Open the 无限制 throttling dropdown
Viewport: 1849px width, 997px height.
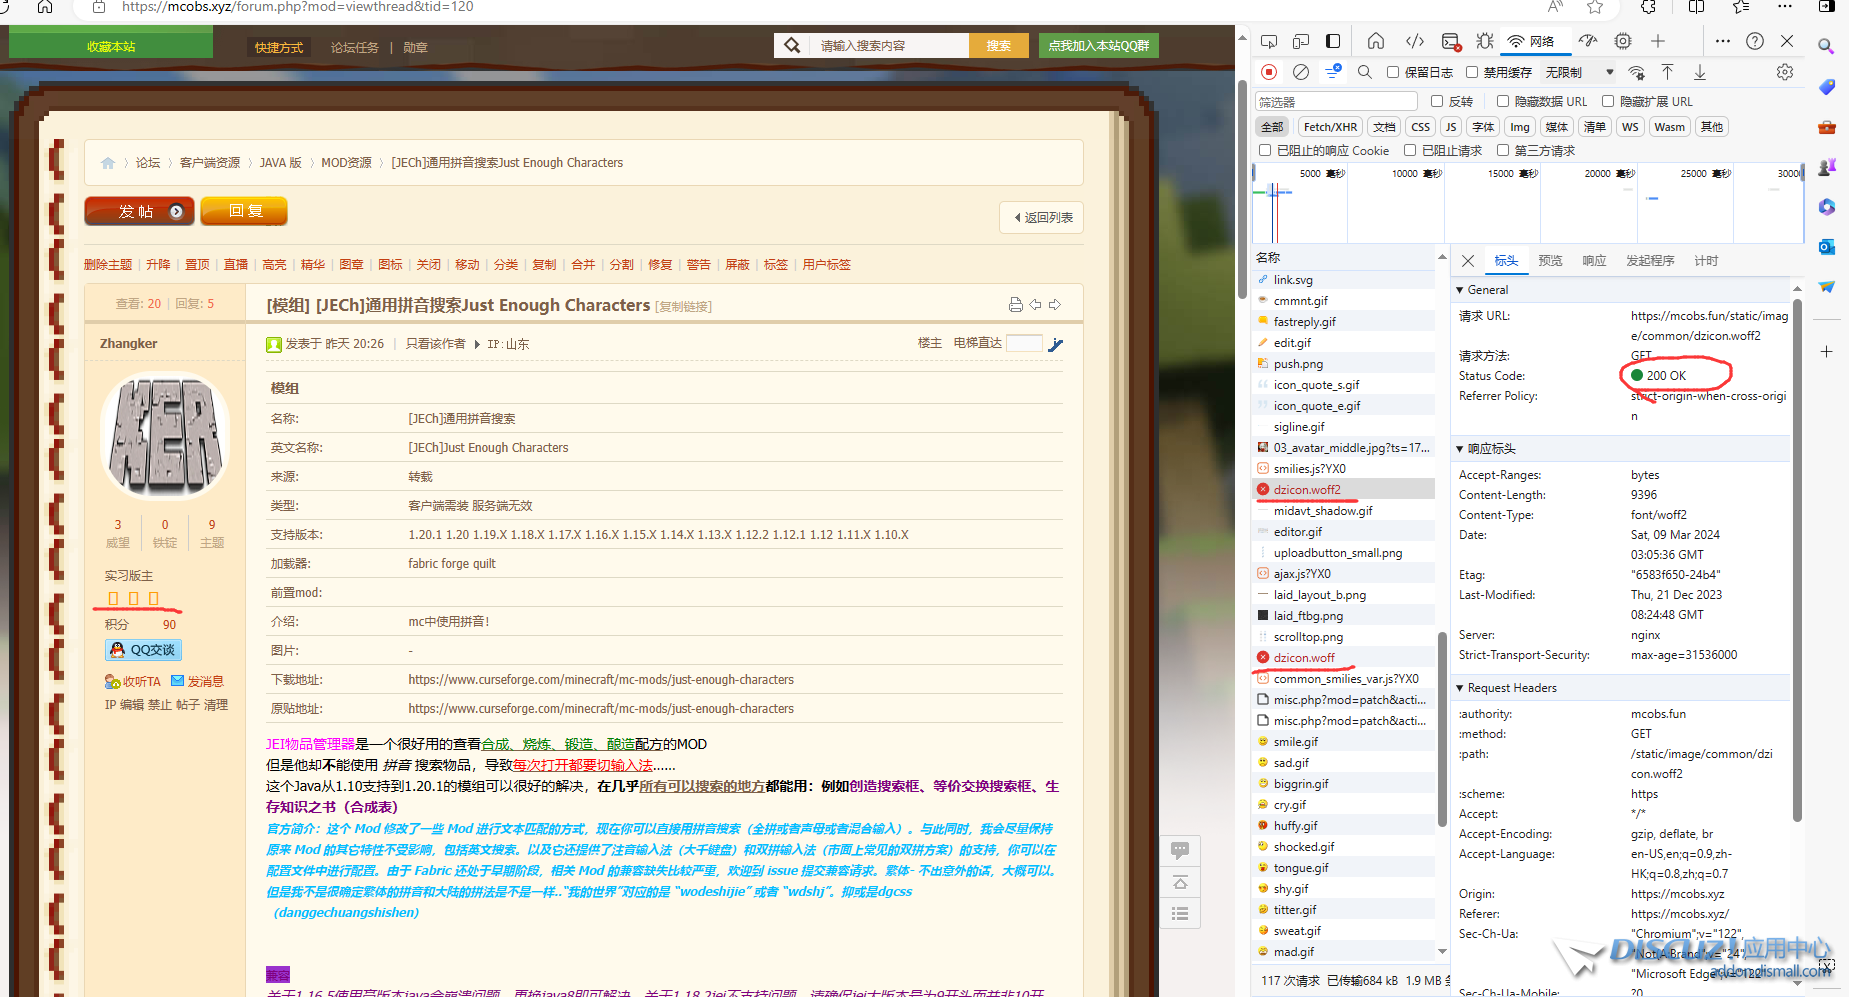tap(1580, 72)
